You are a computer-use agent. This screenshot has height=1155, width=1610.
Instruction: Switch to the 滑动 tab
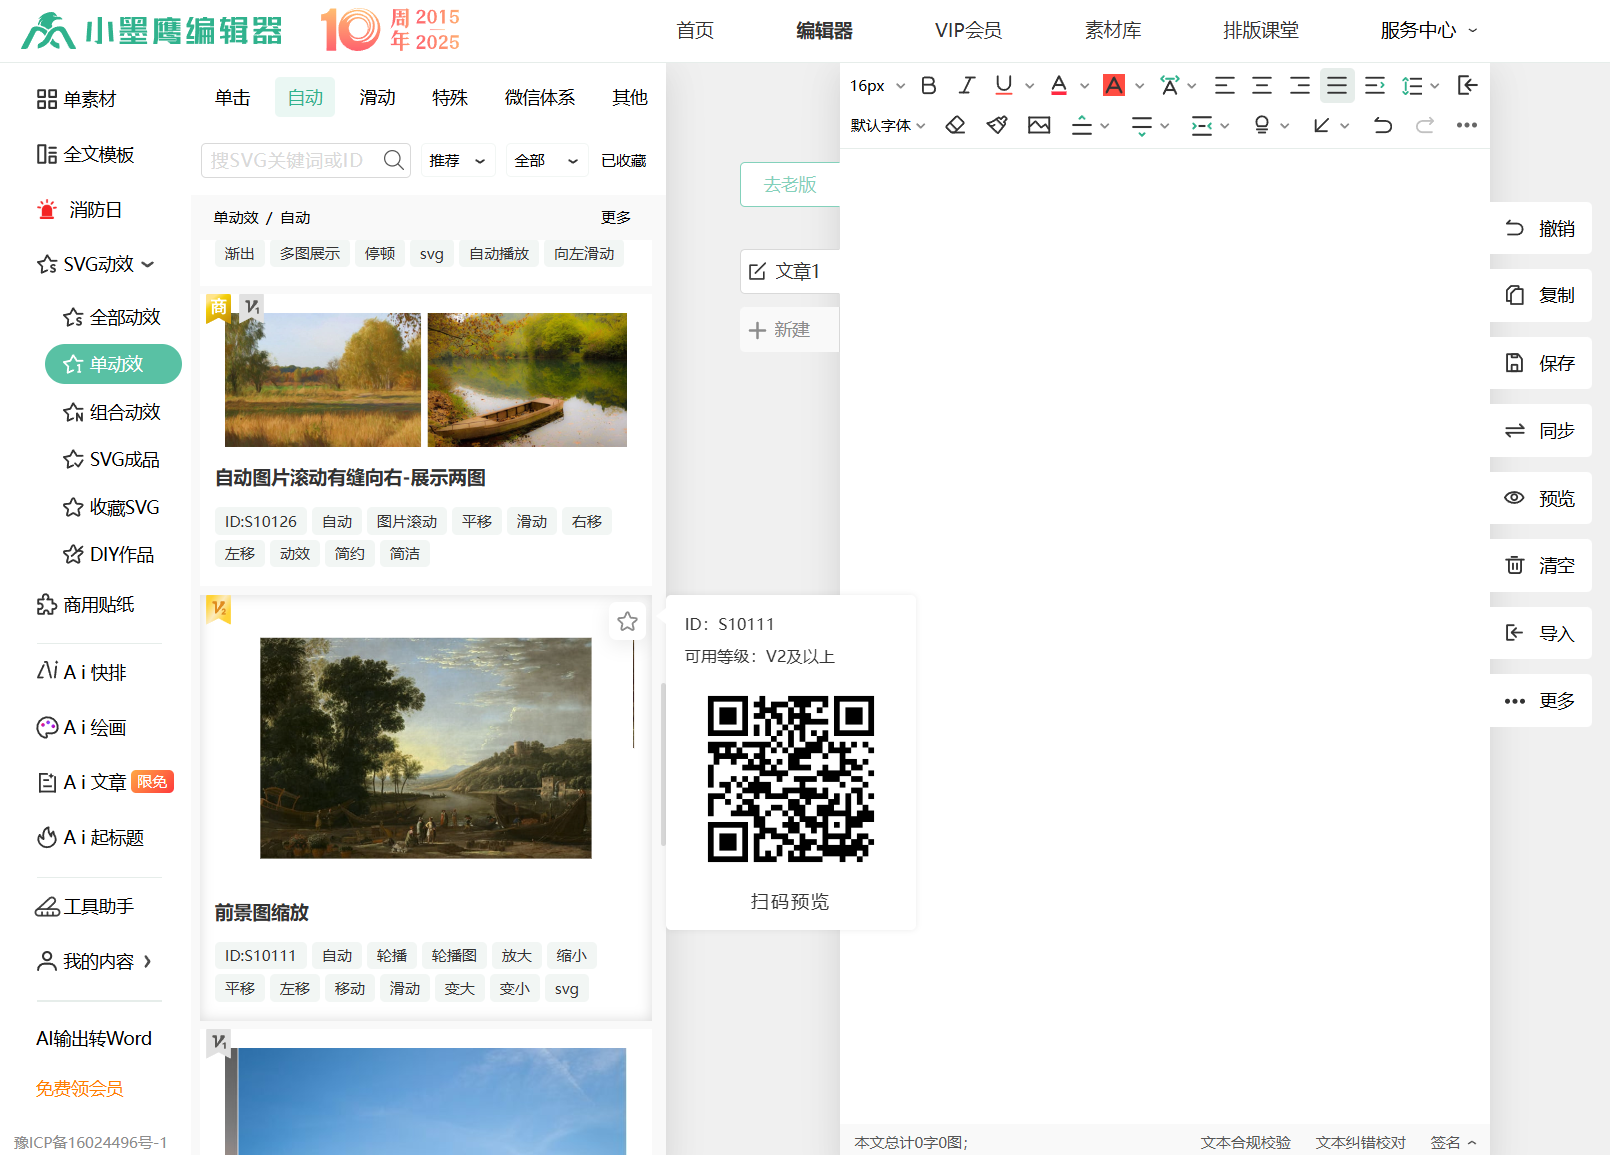[377, 98]
